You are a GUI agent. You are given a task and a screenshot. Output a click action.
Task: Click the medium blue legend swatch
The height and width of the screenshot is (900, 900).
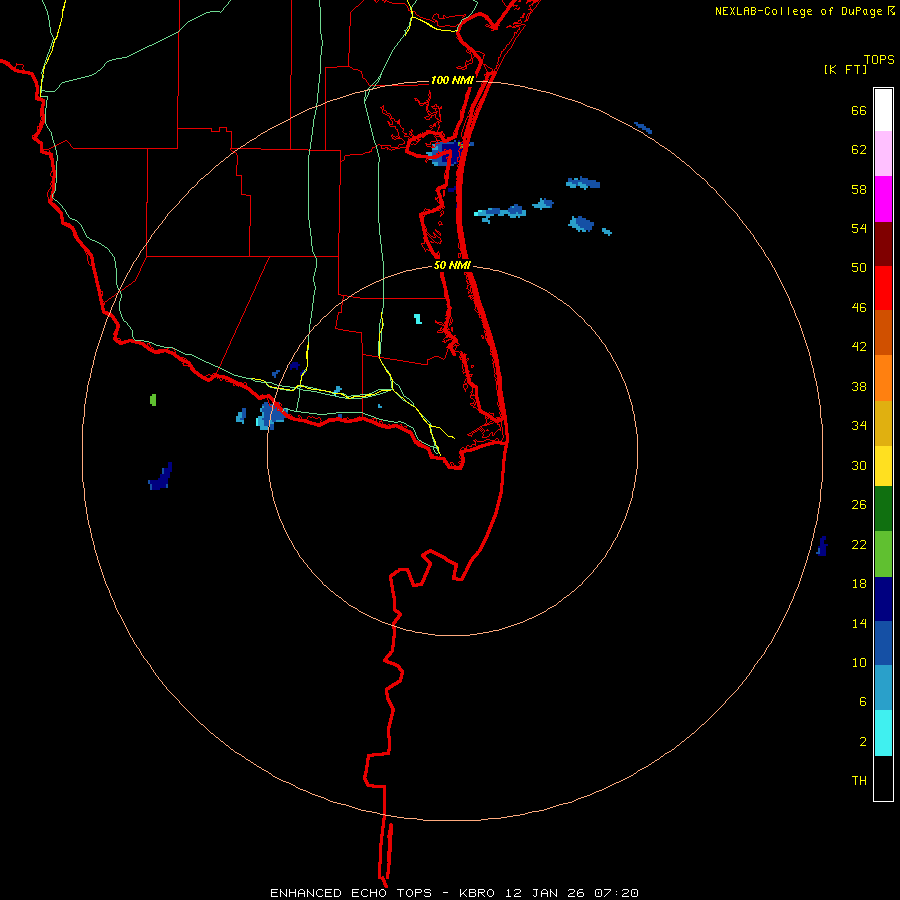point(883,643)
